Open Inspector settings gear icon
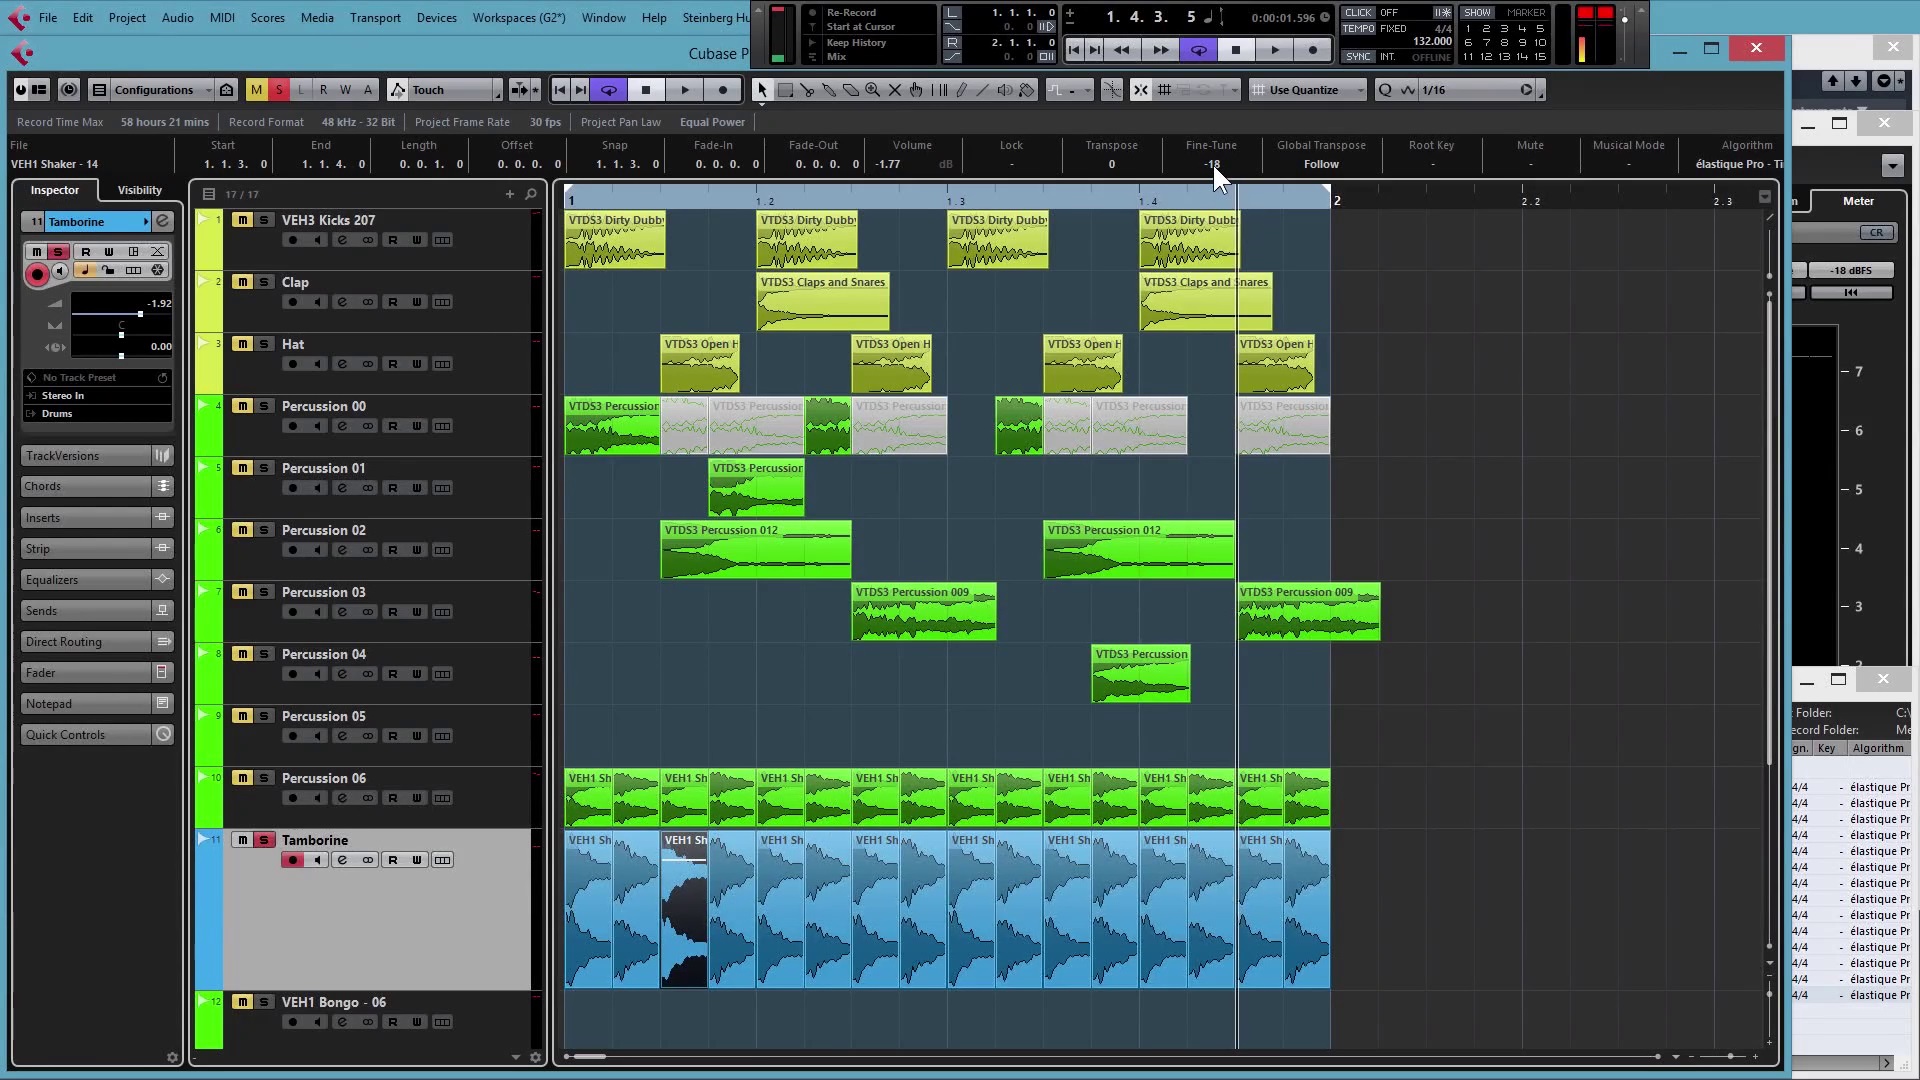The height and width of the screenshot is (1080, 1920). tap(172, 1057)
